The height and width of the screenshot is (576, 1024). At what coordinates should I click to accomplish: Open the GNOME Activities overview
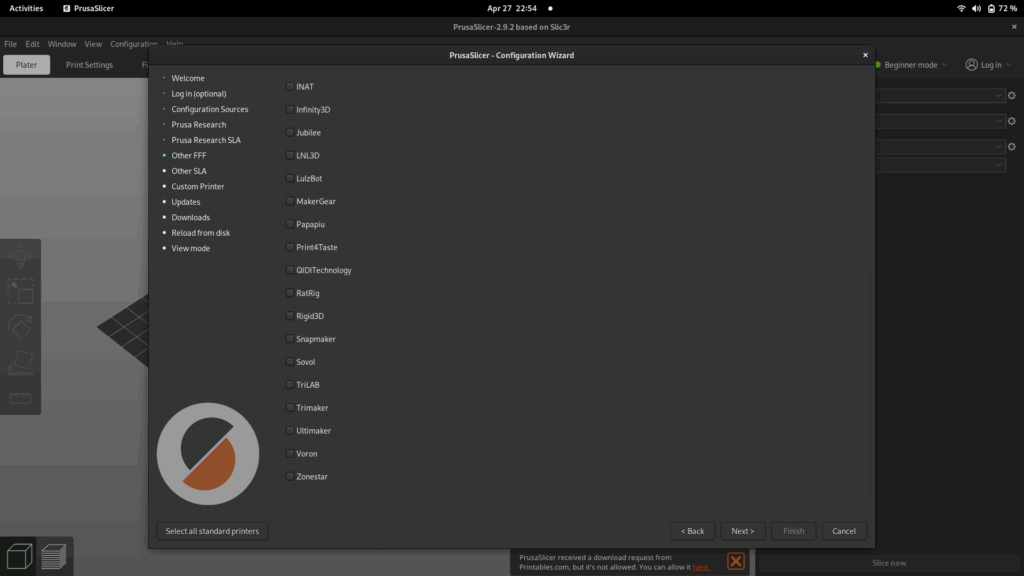[x=26, y=8]
